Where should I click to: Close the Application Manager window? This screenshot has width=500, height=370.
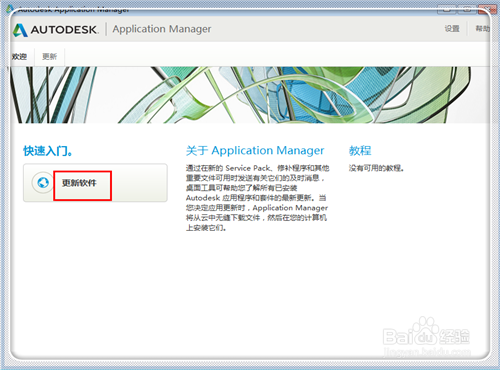point(487,9)
